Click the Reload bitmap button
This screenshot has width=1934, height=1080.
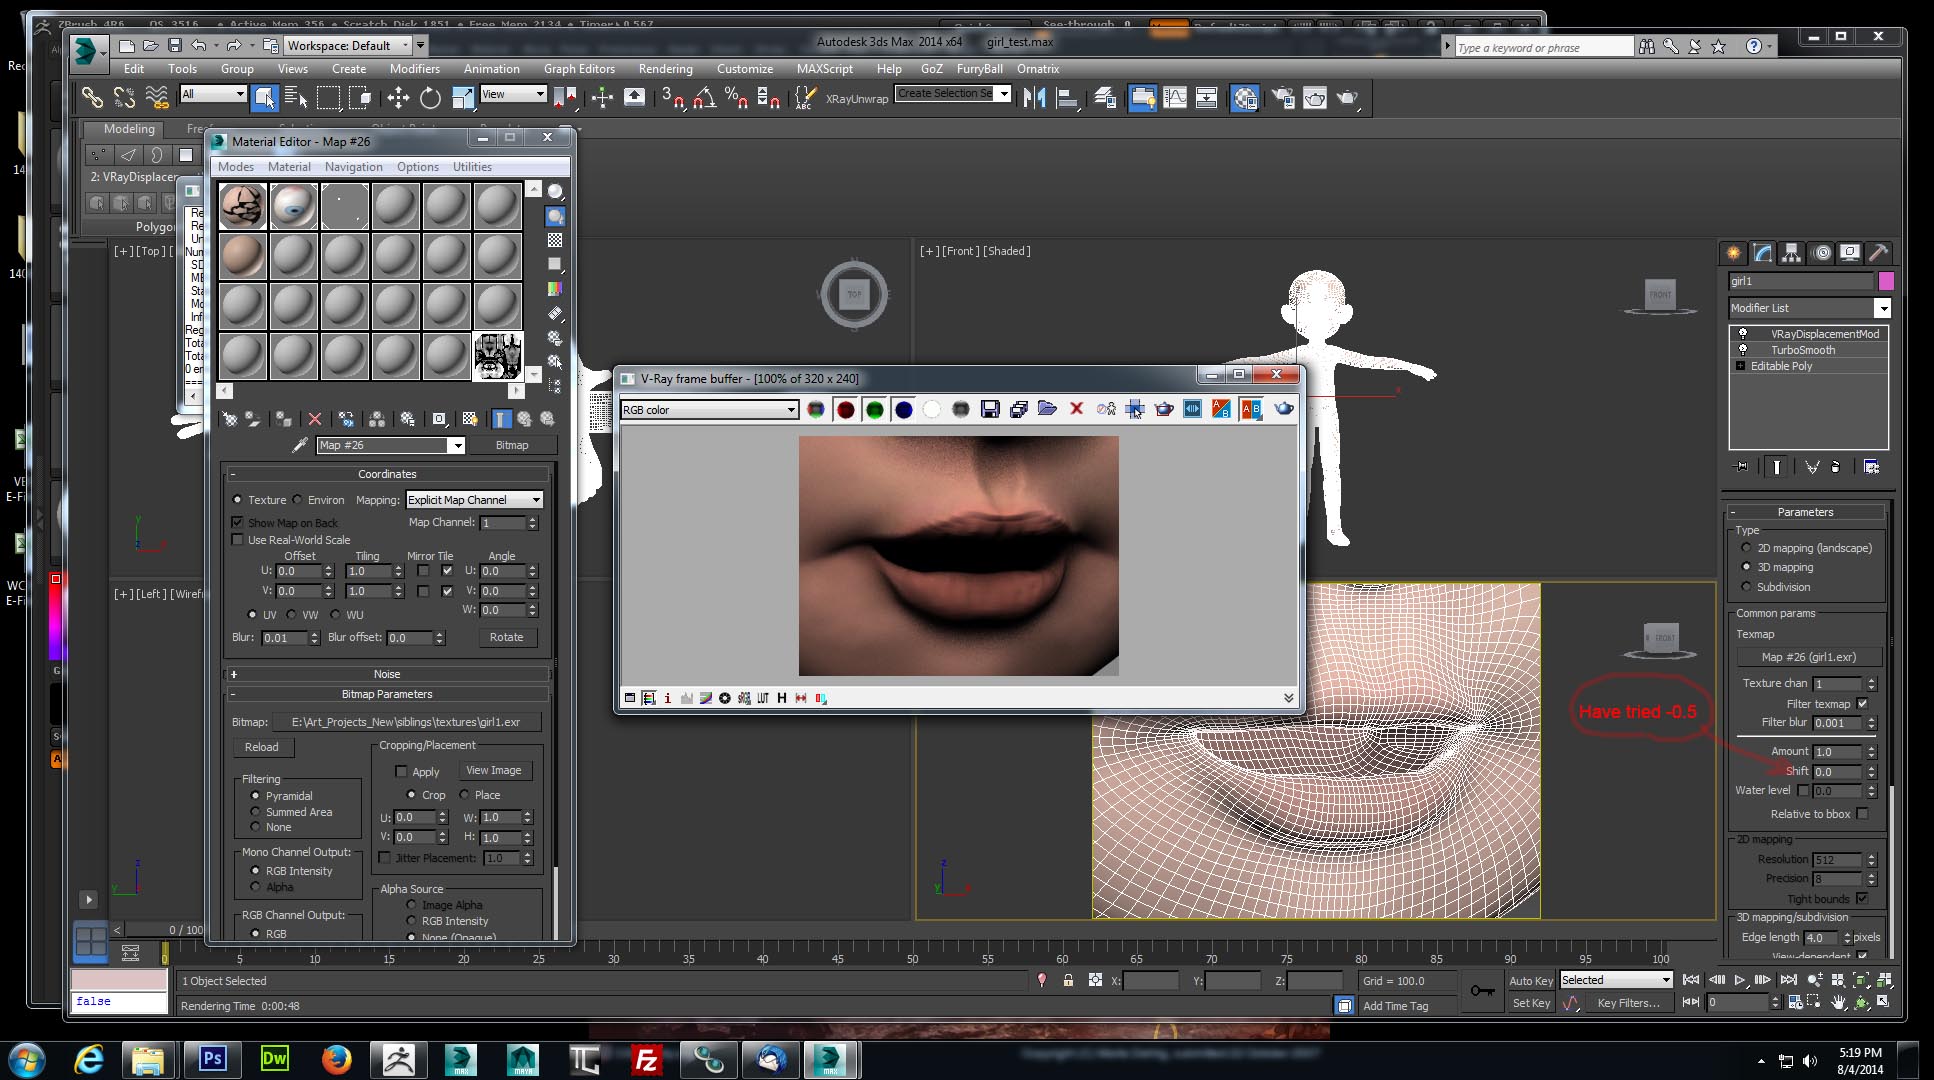click(262, 747)
